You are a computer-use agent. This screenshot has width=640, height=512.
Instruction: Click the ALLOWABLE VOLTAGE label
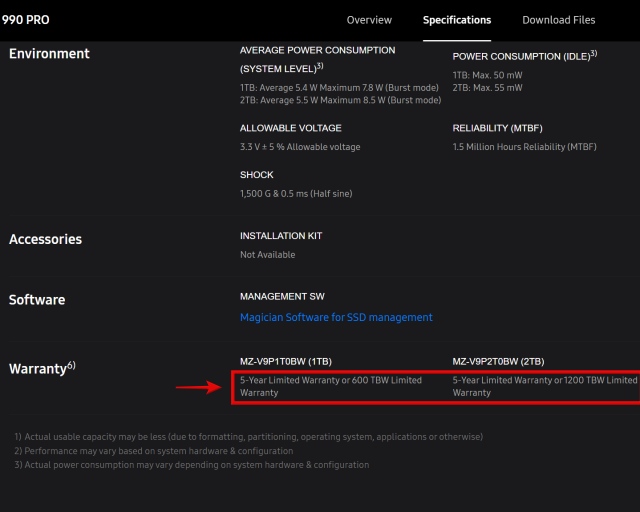[291, 128]
